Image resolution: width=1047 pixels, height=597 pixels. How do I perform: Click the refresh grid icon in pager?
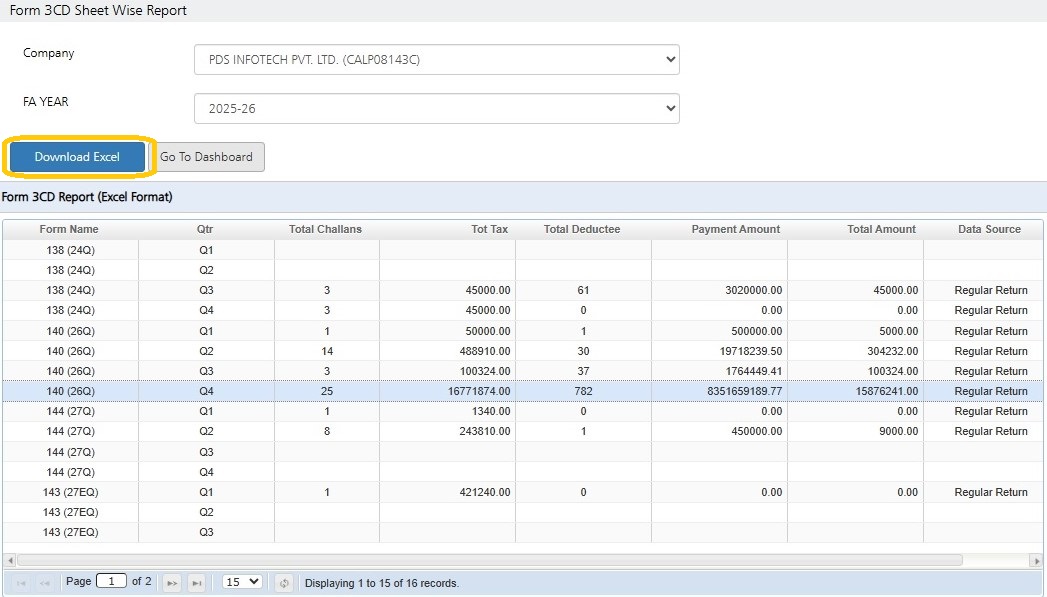point(284,583)
